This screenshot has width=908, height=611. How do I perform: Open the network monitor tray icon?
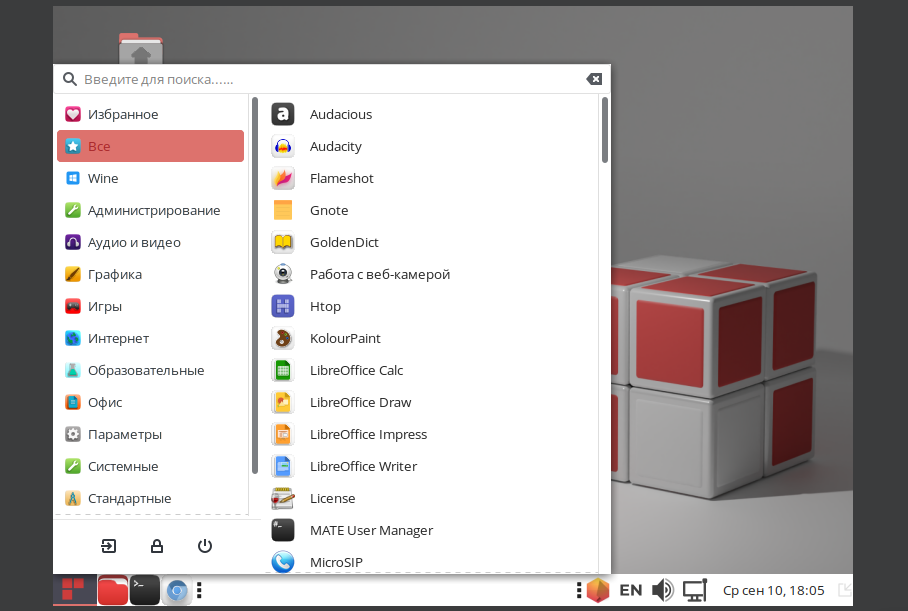pyautogui.click(x=695, y=590)
